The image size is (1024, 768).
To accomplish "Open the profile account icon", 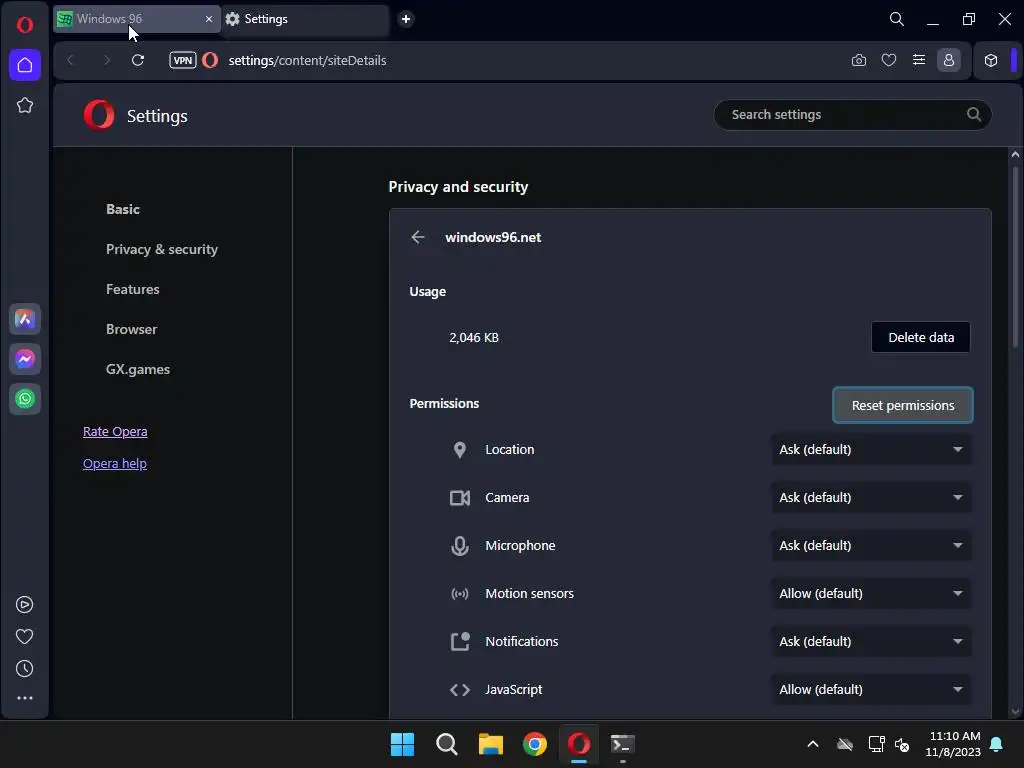I will (949, 60).
